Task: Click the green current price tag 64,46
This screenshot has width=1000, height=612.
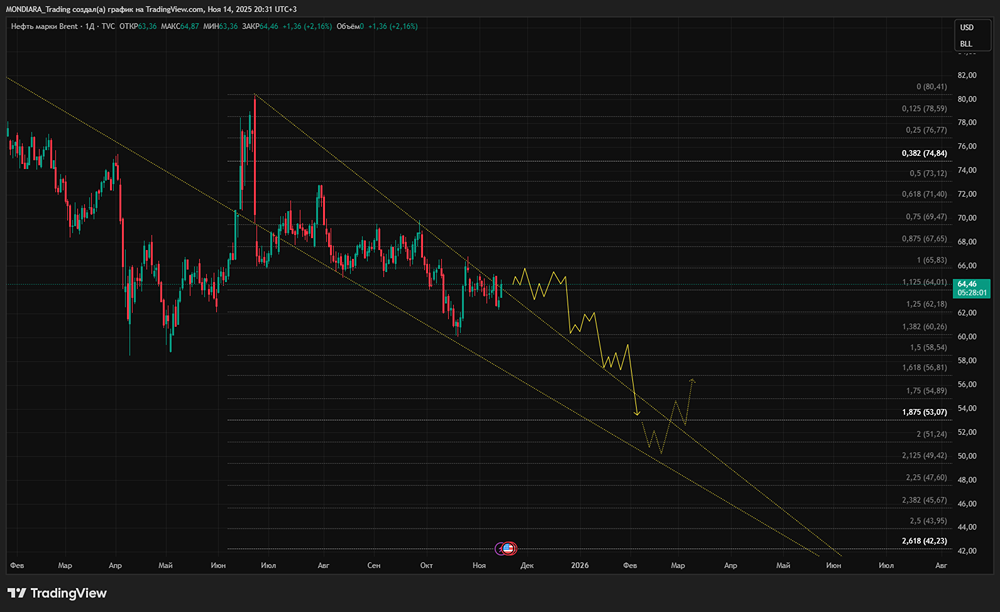Action: (x=971, y=288)
